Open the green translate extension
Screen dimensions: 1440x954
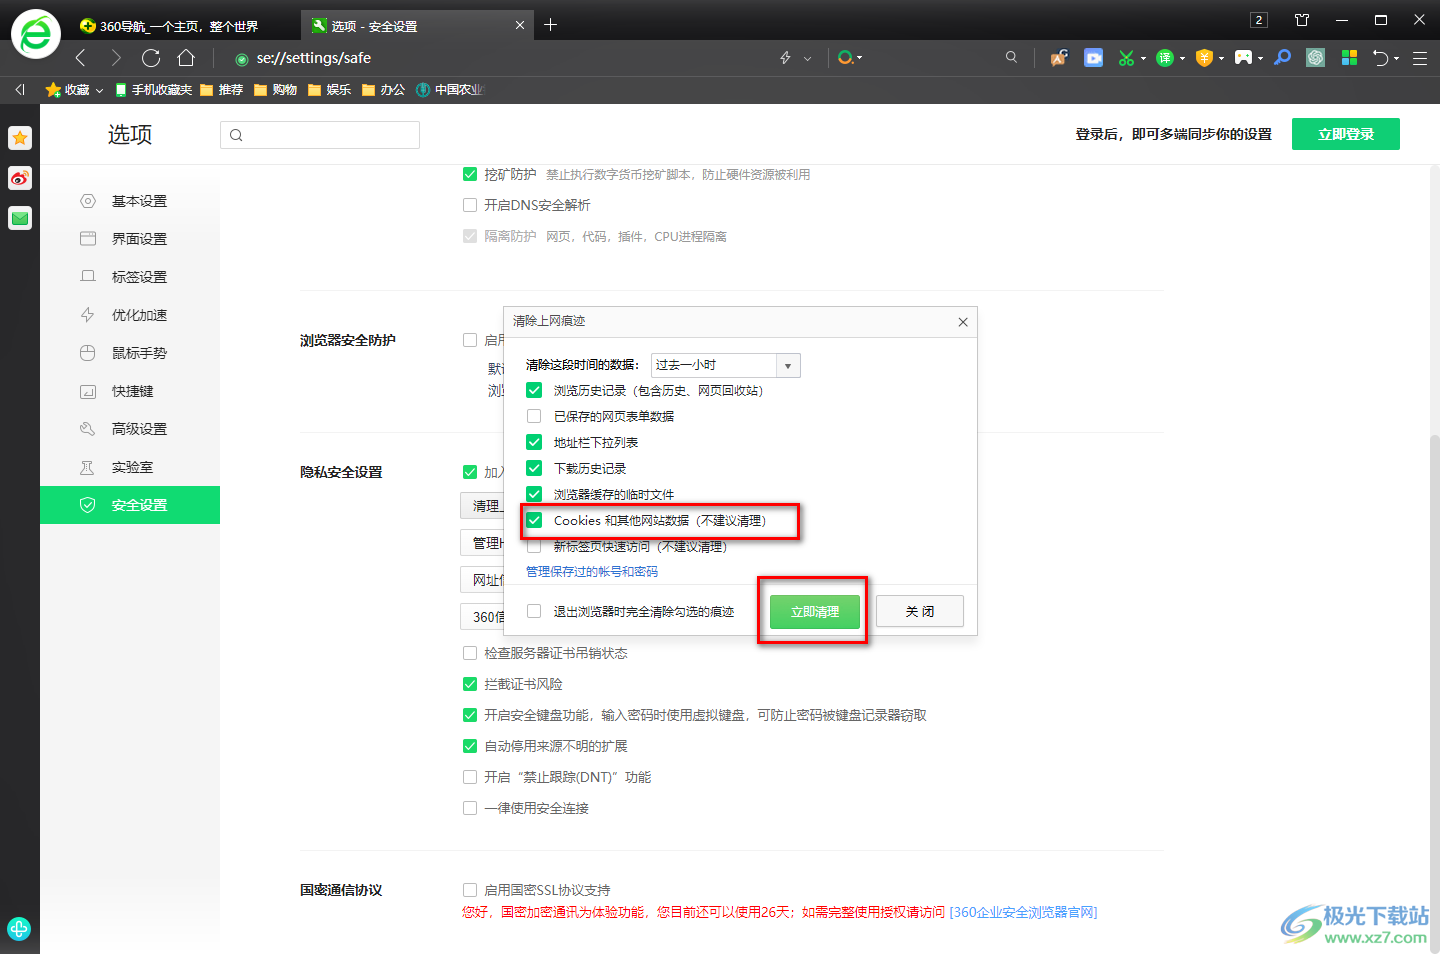[1165, 58]
